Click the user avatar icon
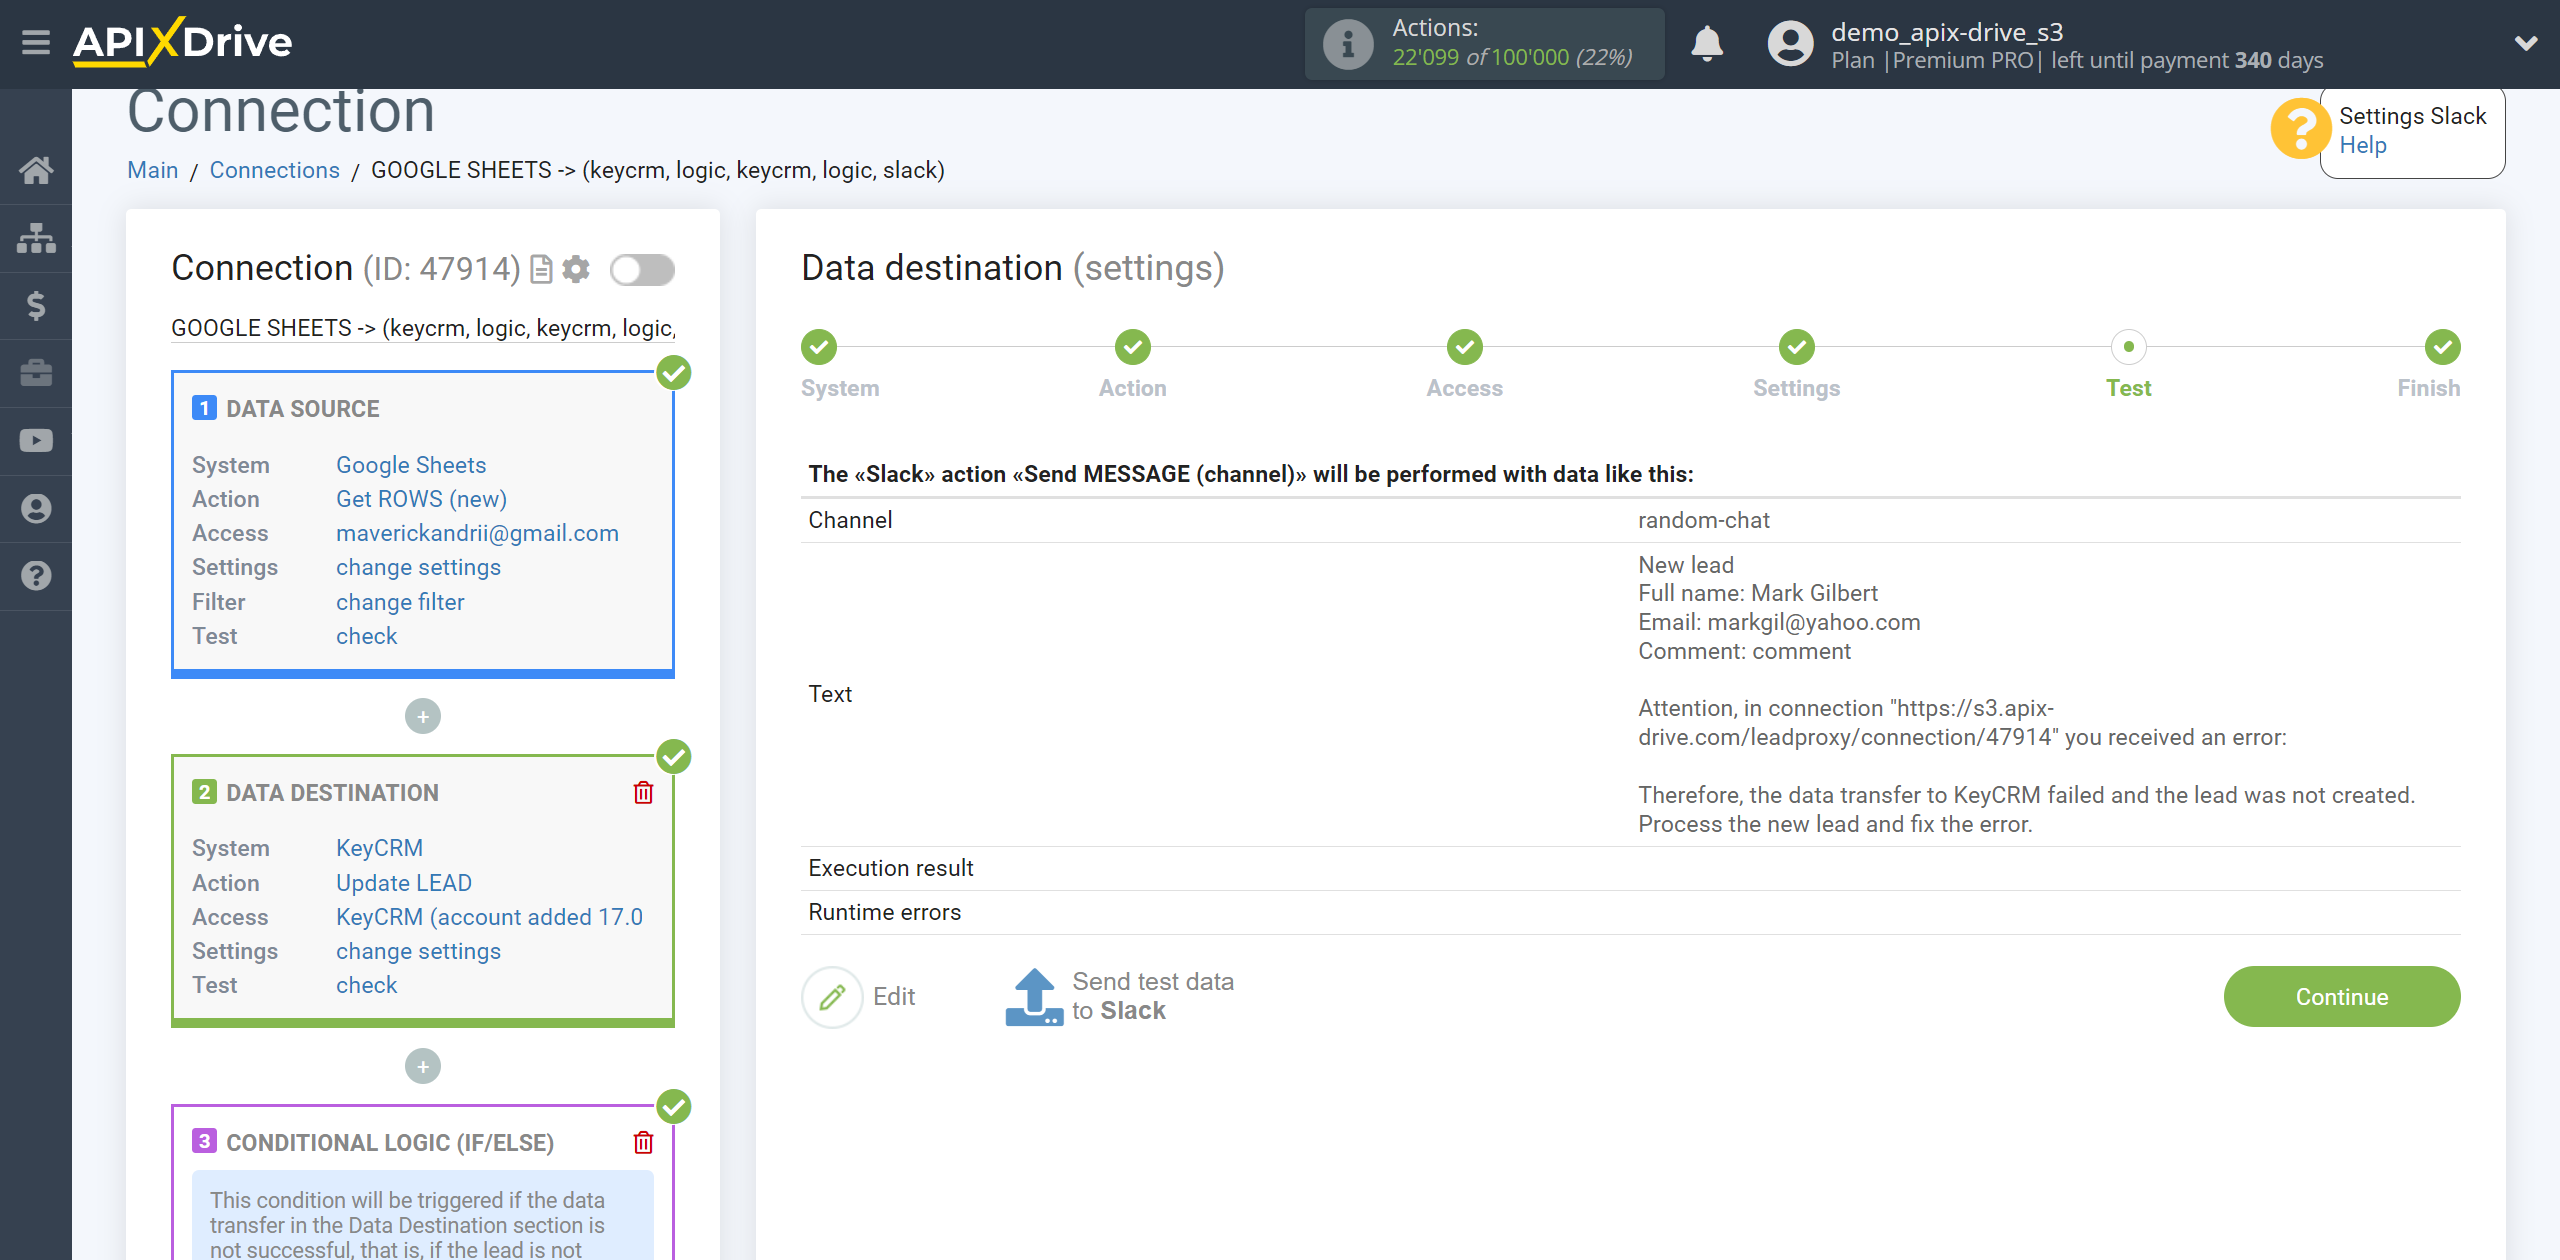 [x=1790, y=44]
